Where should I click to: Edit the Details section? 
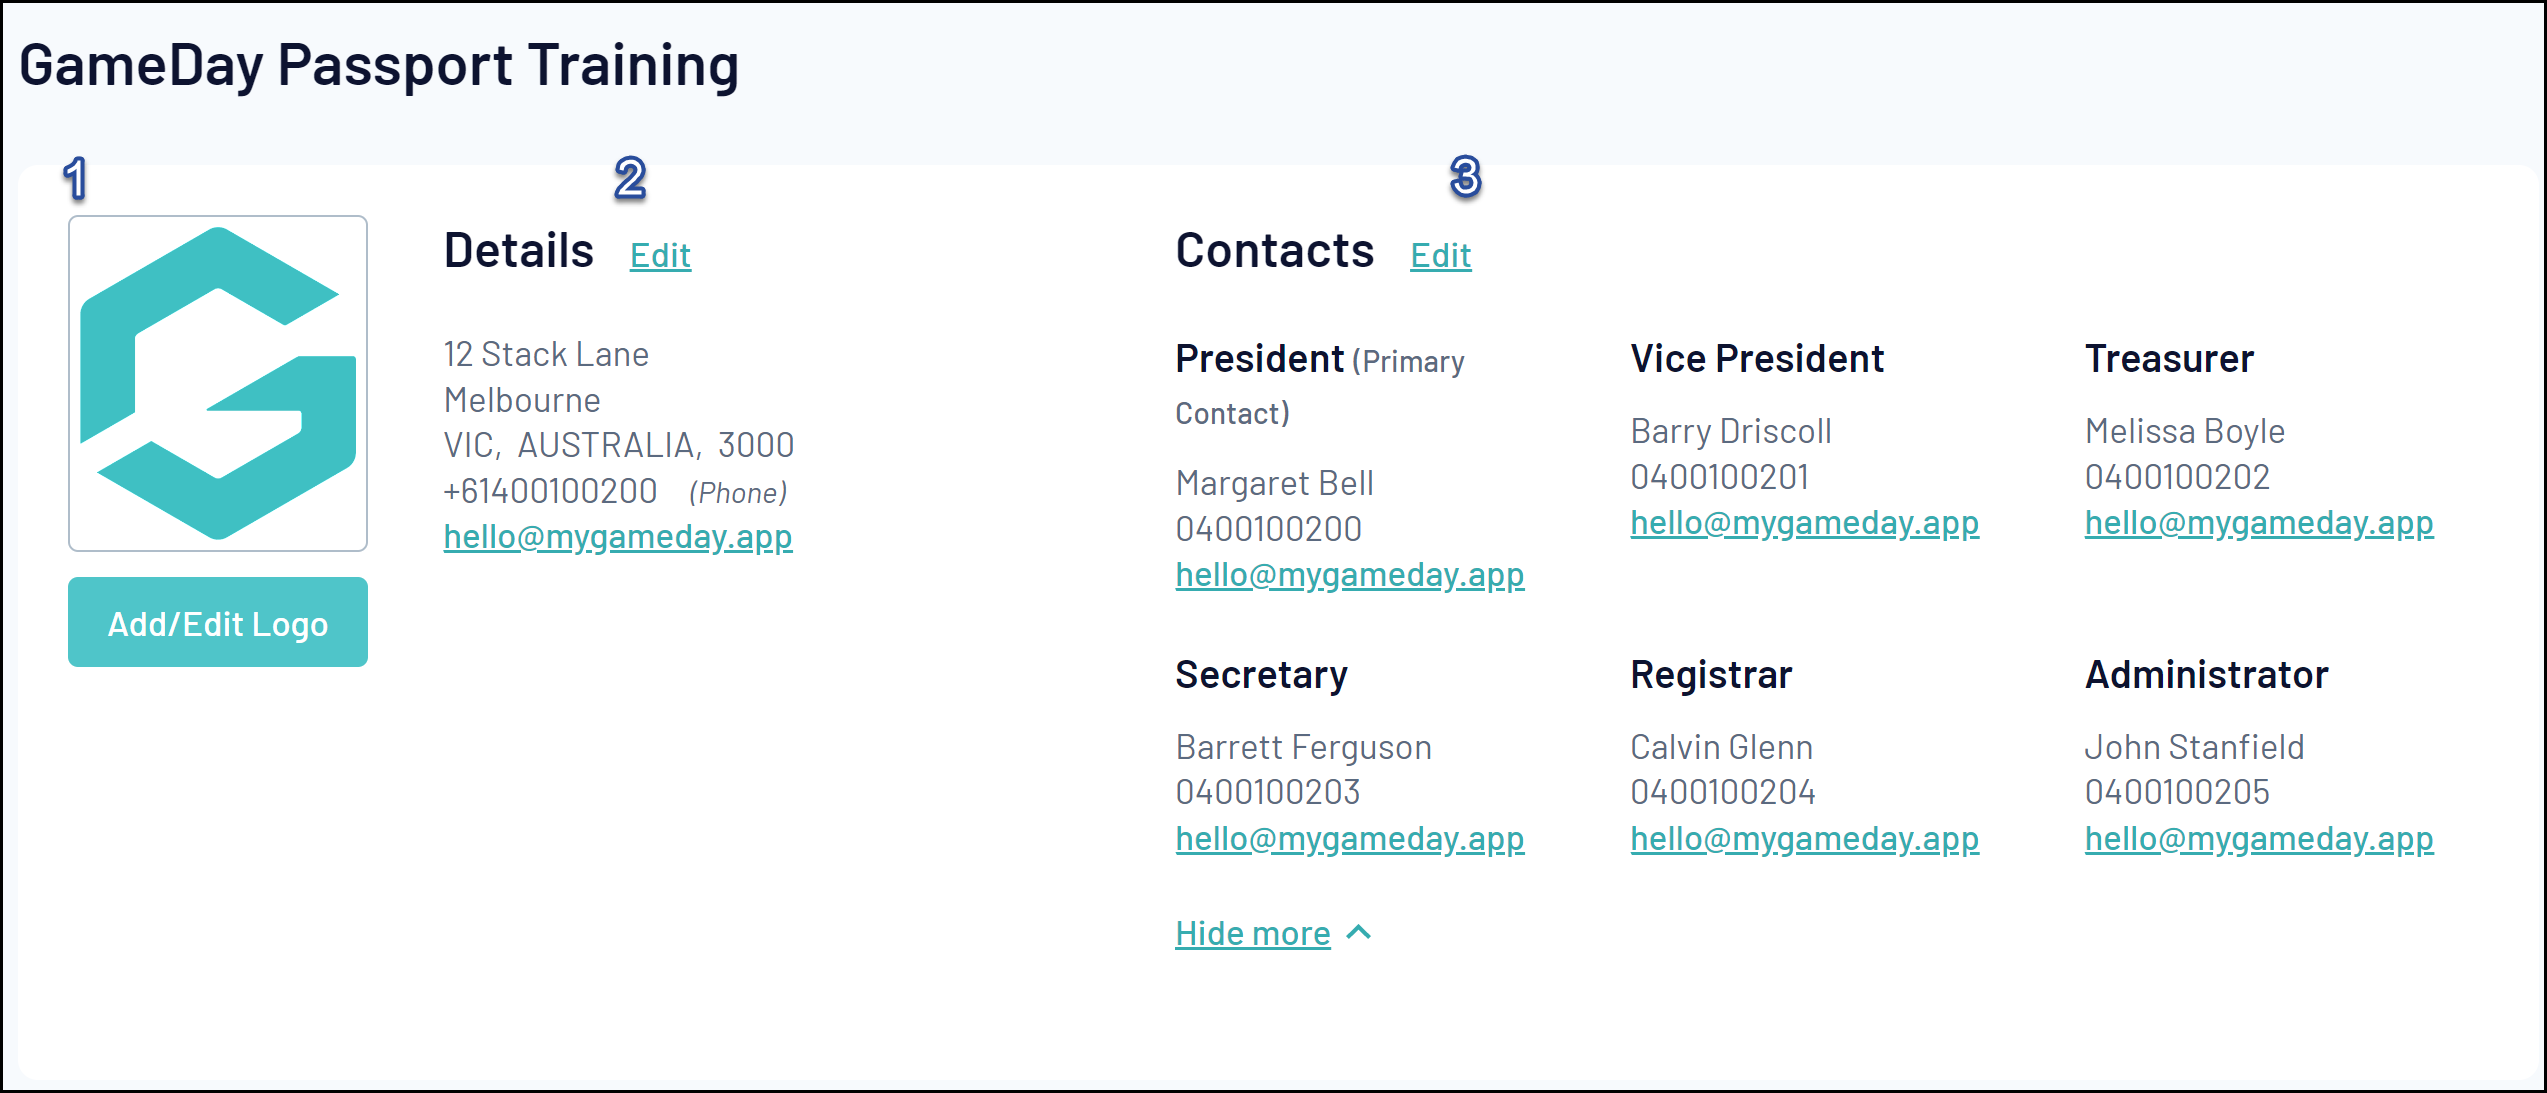[660, 256]
